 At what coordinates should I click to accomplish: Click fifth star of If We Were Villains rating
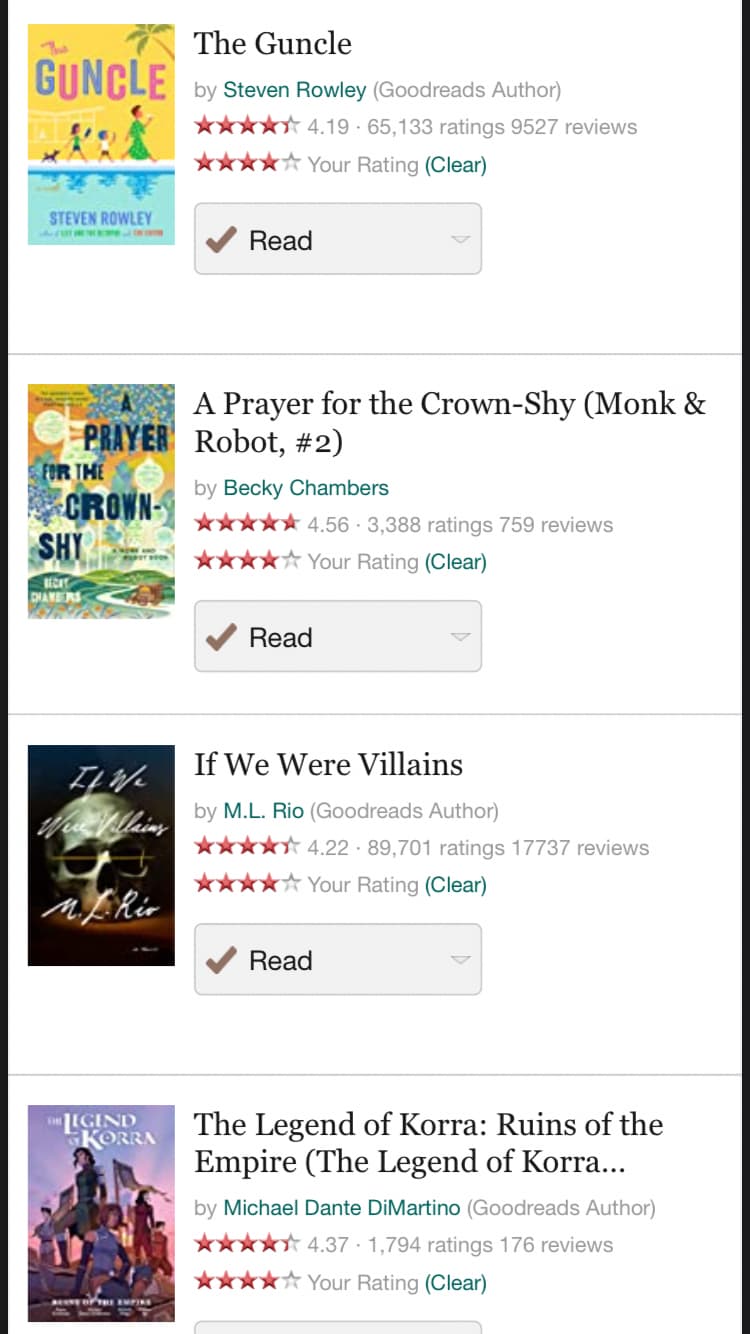(290, 884)
